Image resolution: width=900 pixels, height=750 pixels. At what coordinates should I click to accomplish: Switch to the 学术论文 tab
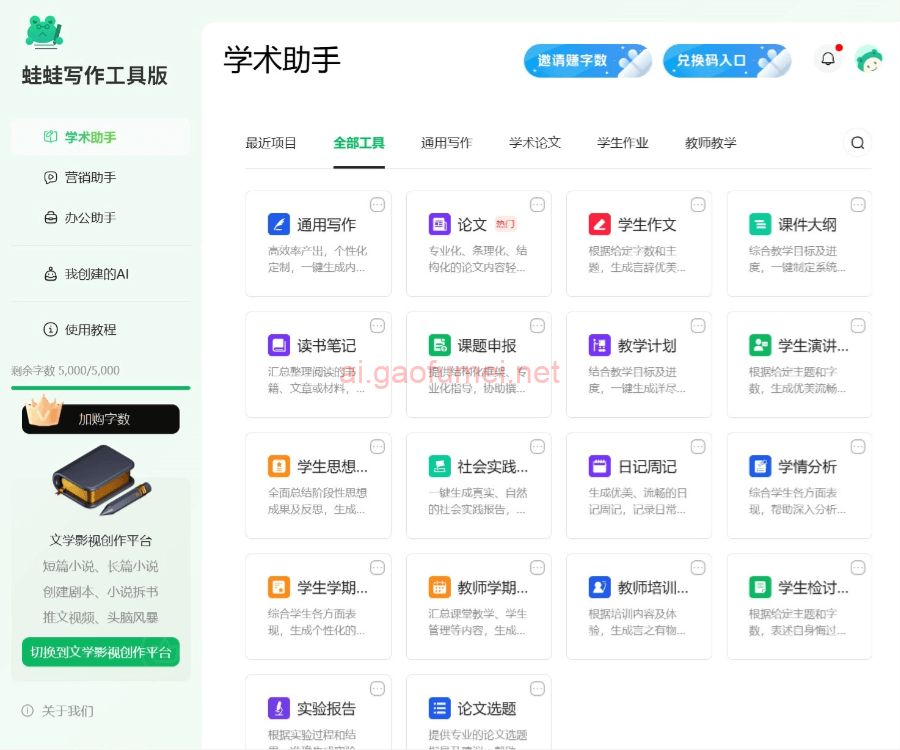pyautogui.click(x=535, y=143)
